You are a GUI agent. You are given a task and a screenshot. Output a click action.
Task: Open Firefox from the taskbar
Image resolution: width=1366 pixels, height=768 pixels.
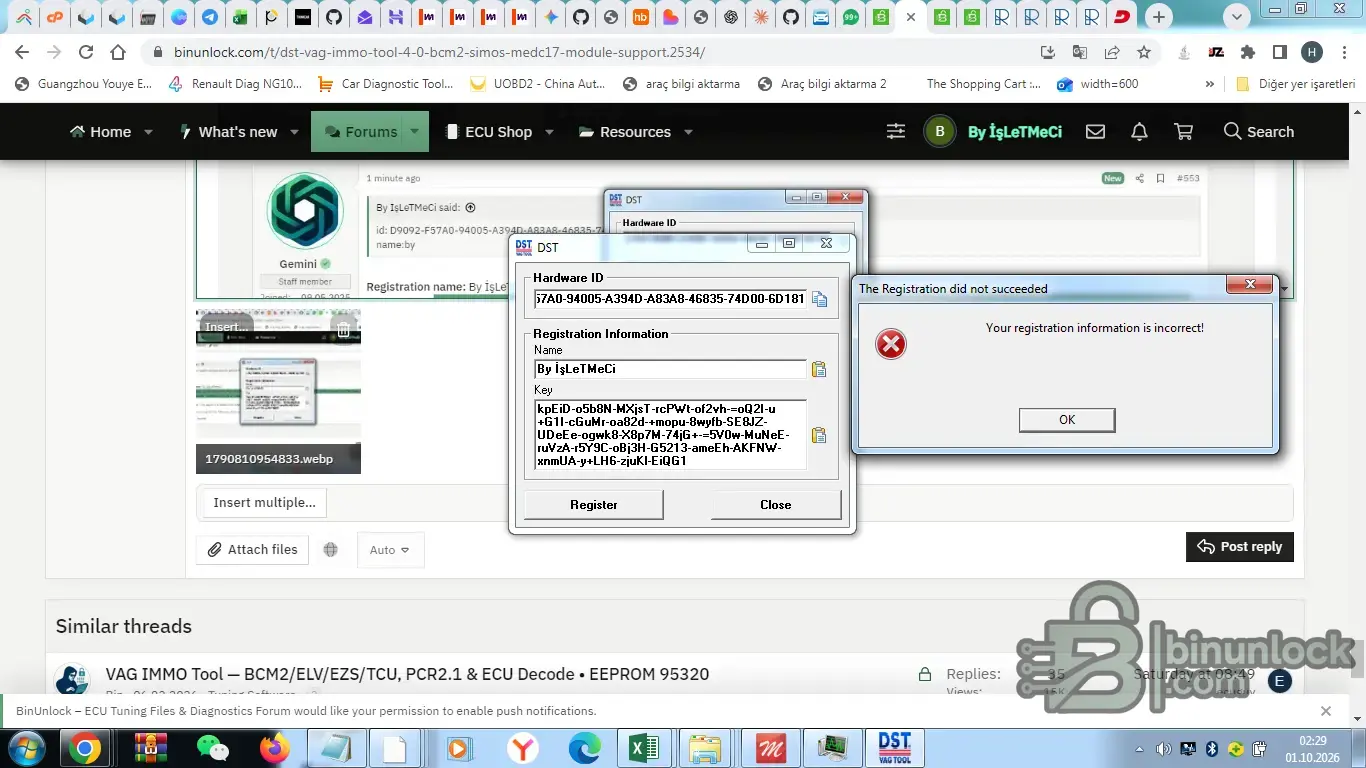click(273, 748)
